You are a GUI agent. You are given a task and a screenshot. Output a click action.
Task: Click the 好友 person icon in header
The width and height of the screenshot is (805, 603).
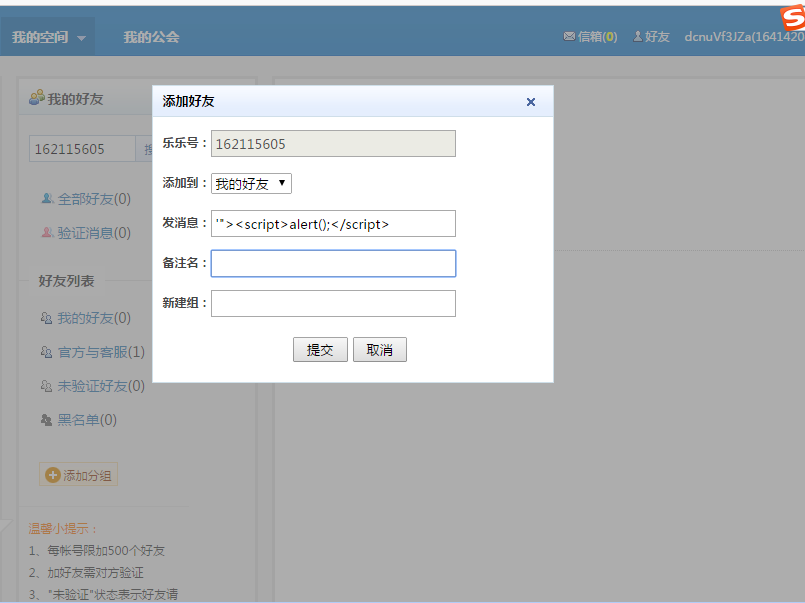click(638, 36)
